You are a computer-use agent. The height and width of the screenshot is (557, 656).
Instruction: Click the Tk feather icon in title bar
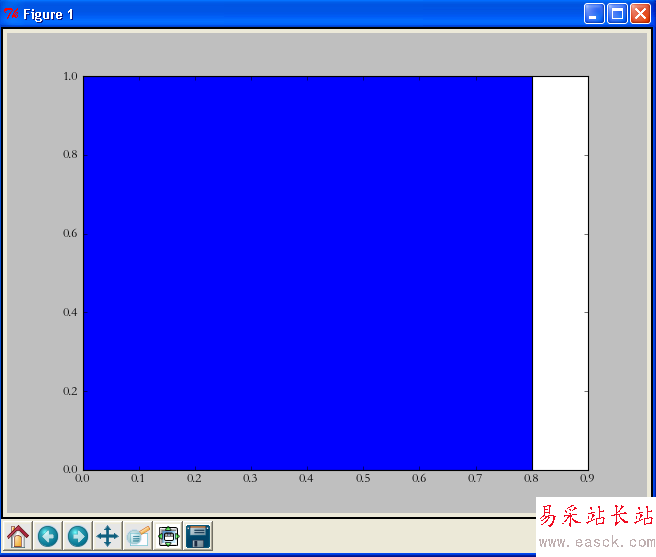click(x=11, y=14)
